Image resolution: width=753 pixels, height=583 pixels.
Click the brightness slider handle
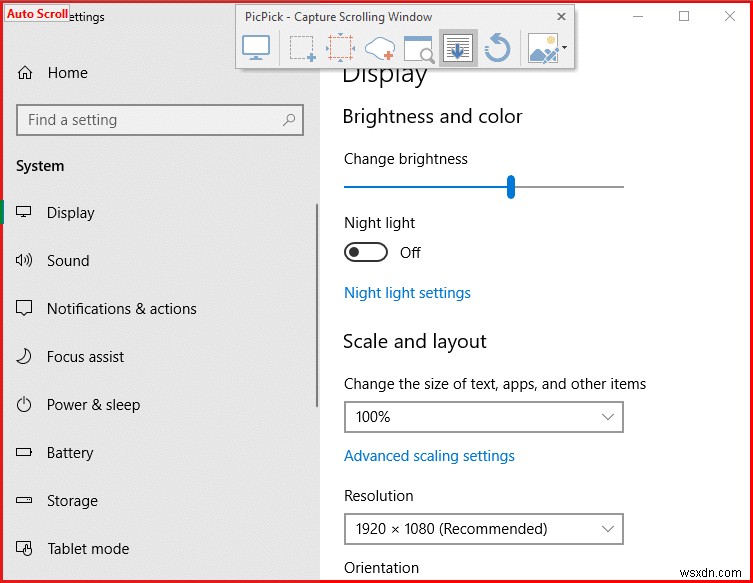point(511,187)
